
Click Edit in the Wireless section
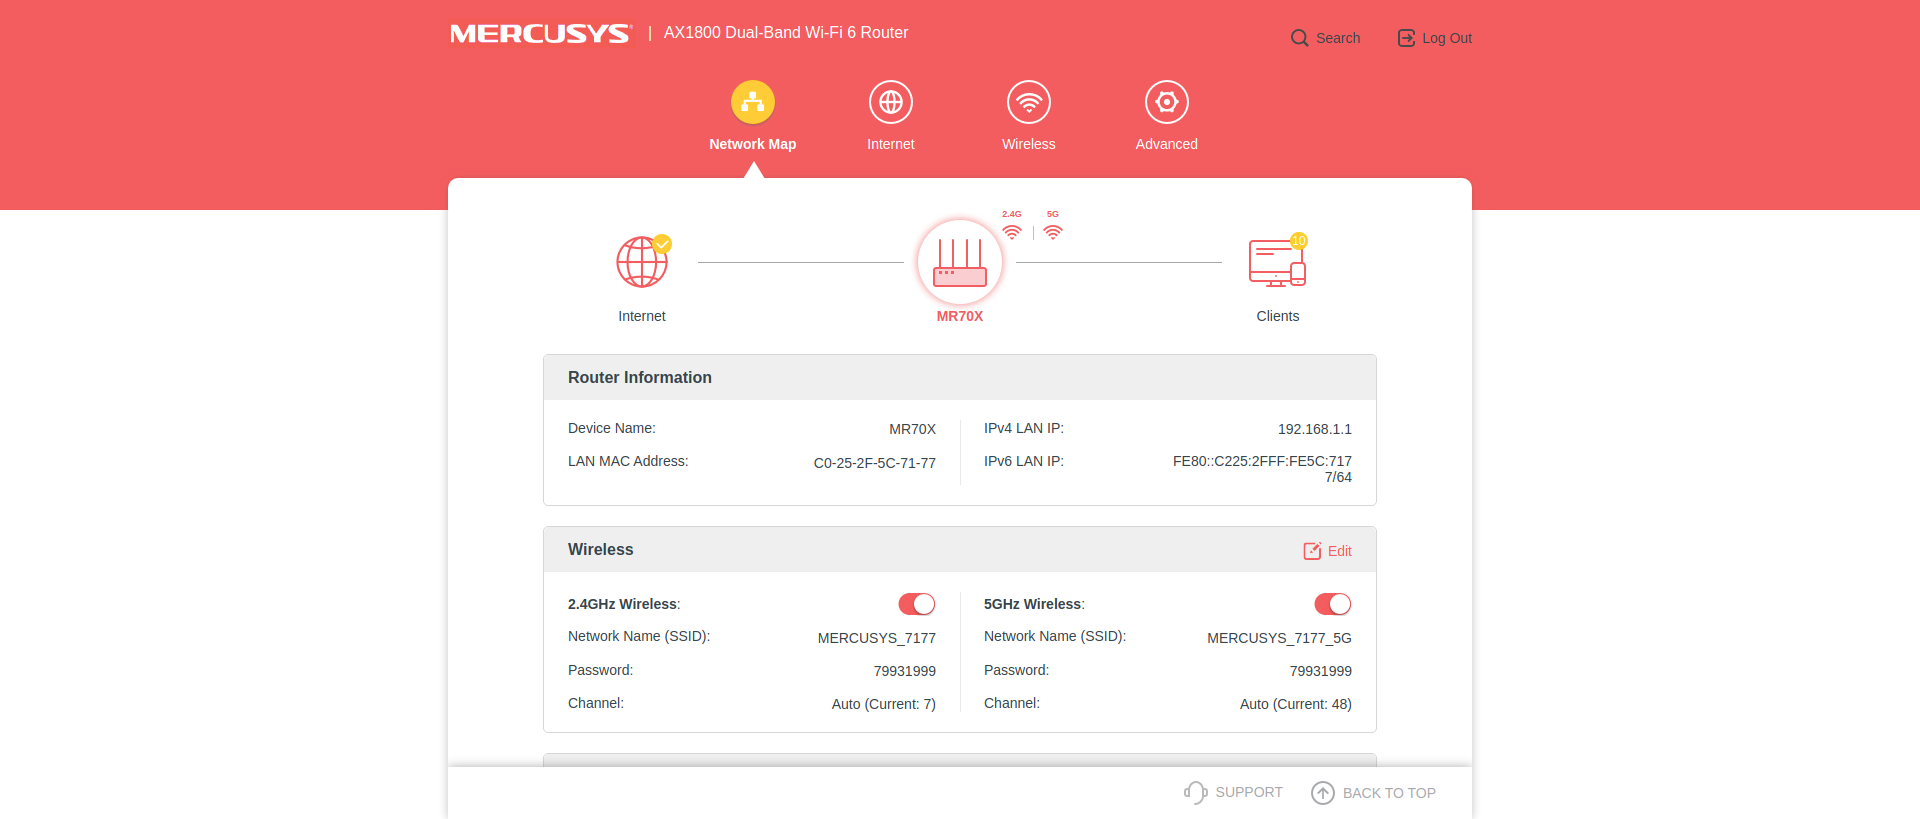coord(1327,551)
